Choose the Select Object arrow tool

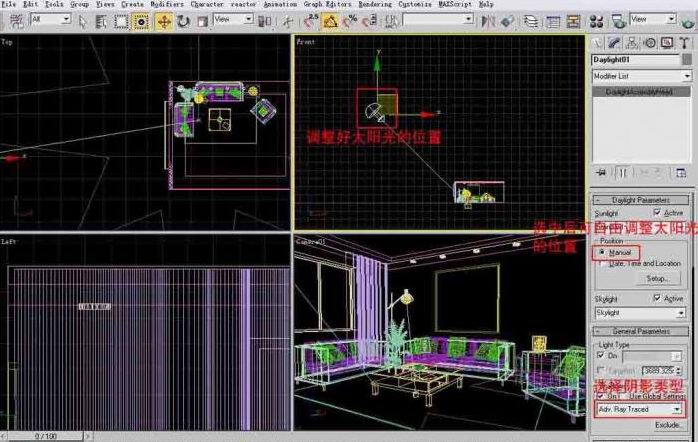pos(82,21)
